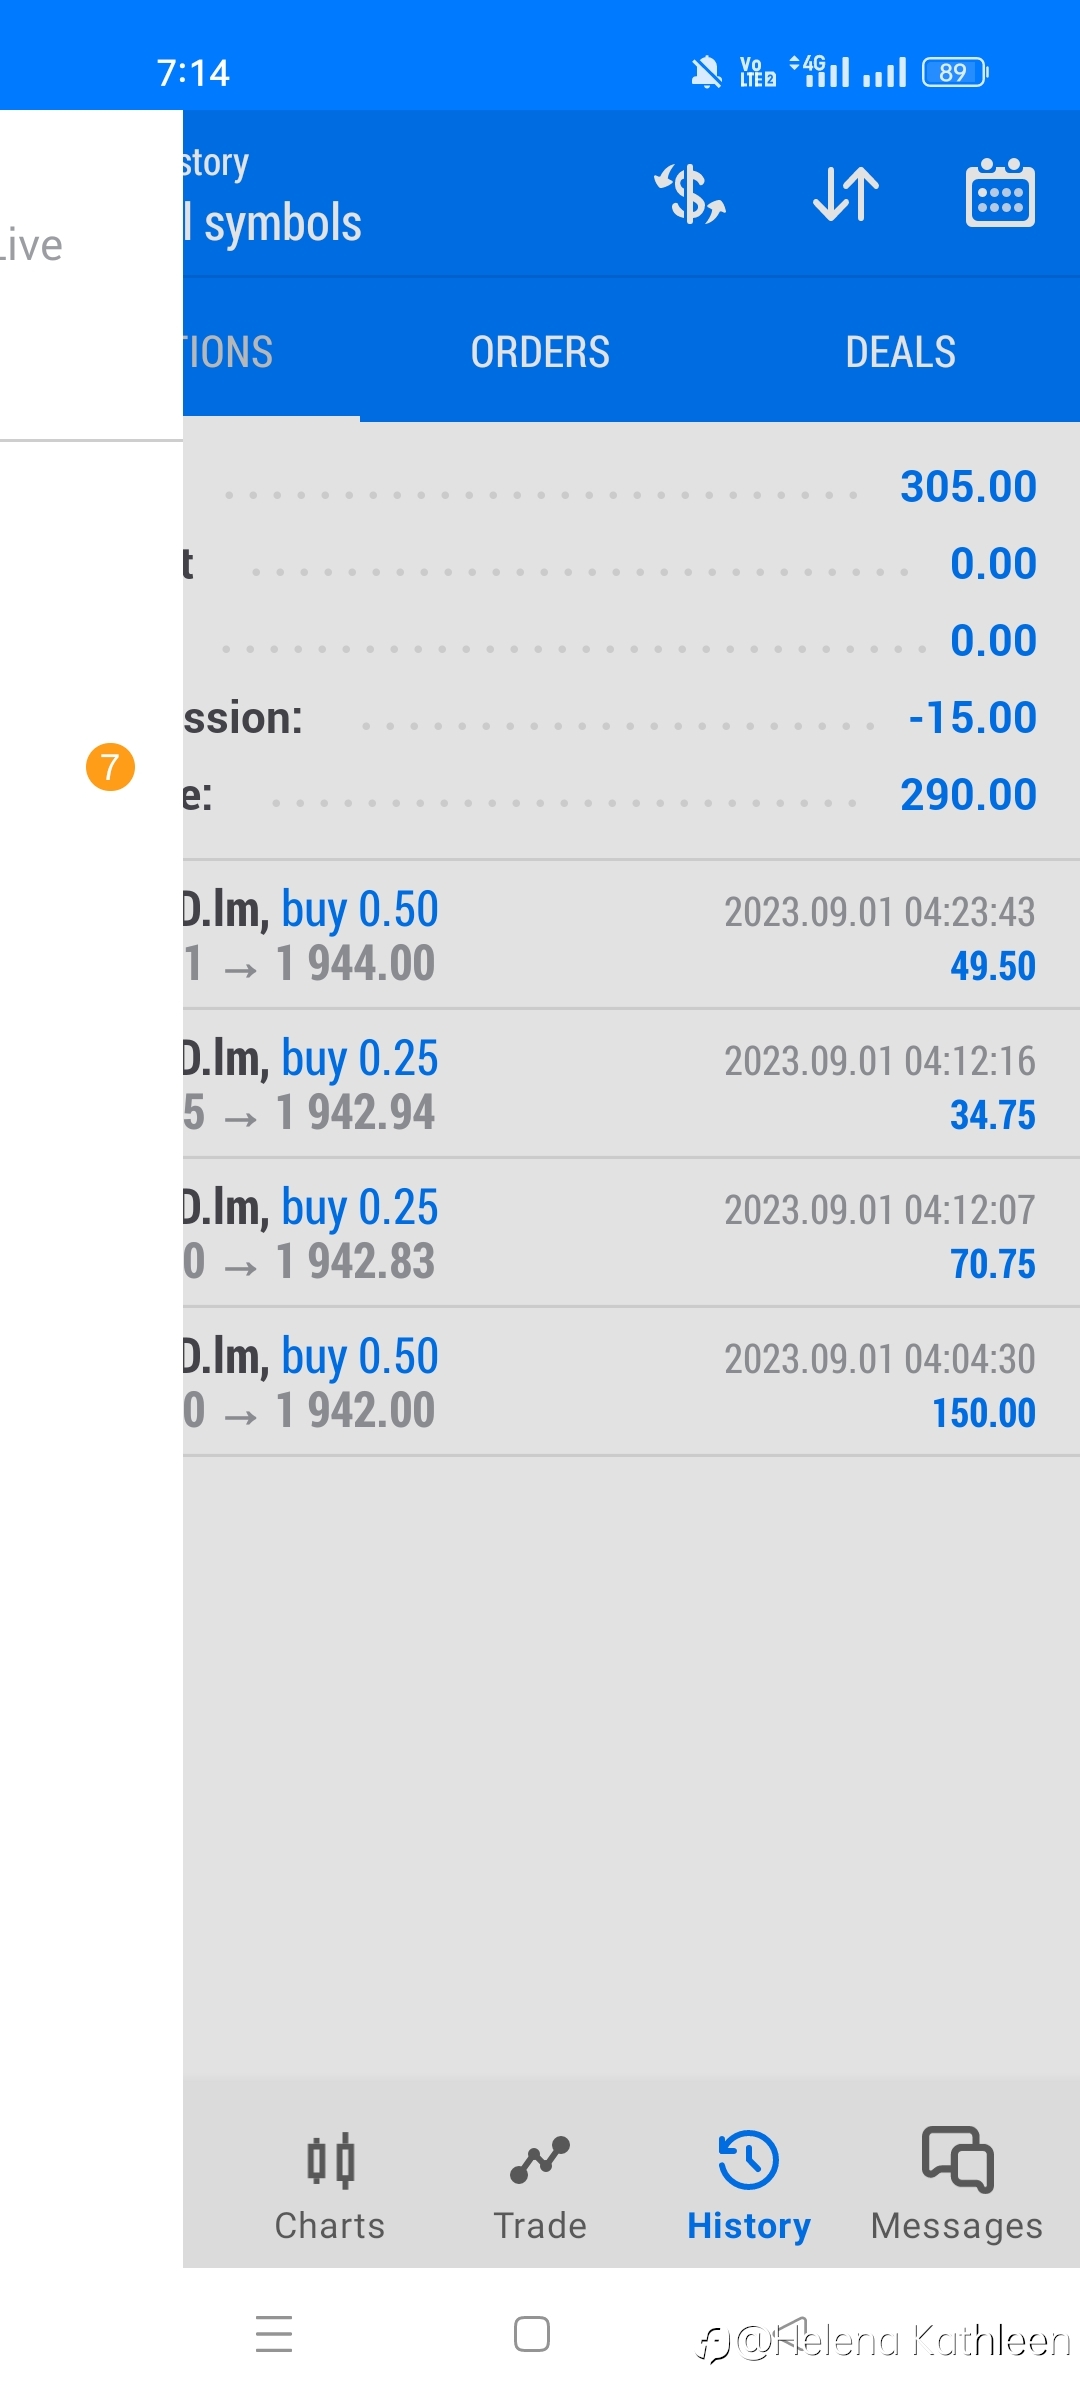This screenshot has width=1080, height=2400.
Task: Open the Trade tab icon
Action: pos(540,2161)
